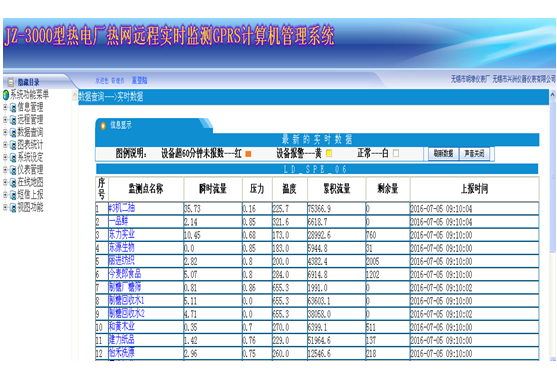Click the globe icon beside 系统功能菜单

point(6,95)
